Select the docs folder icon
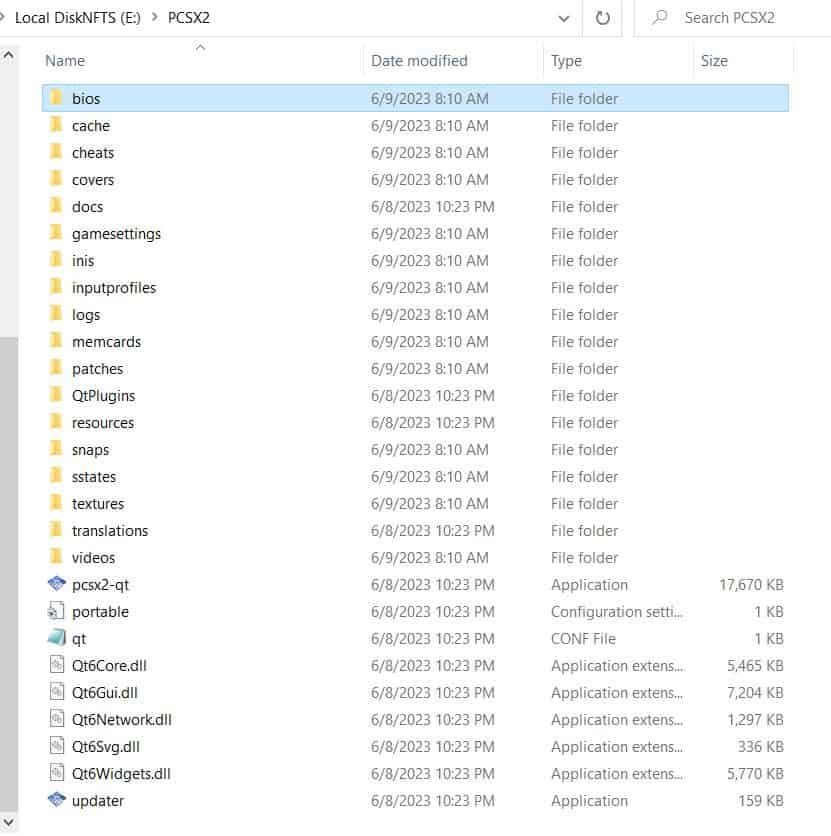This screenshot has width=831, height=836. 56,206
